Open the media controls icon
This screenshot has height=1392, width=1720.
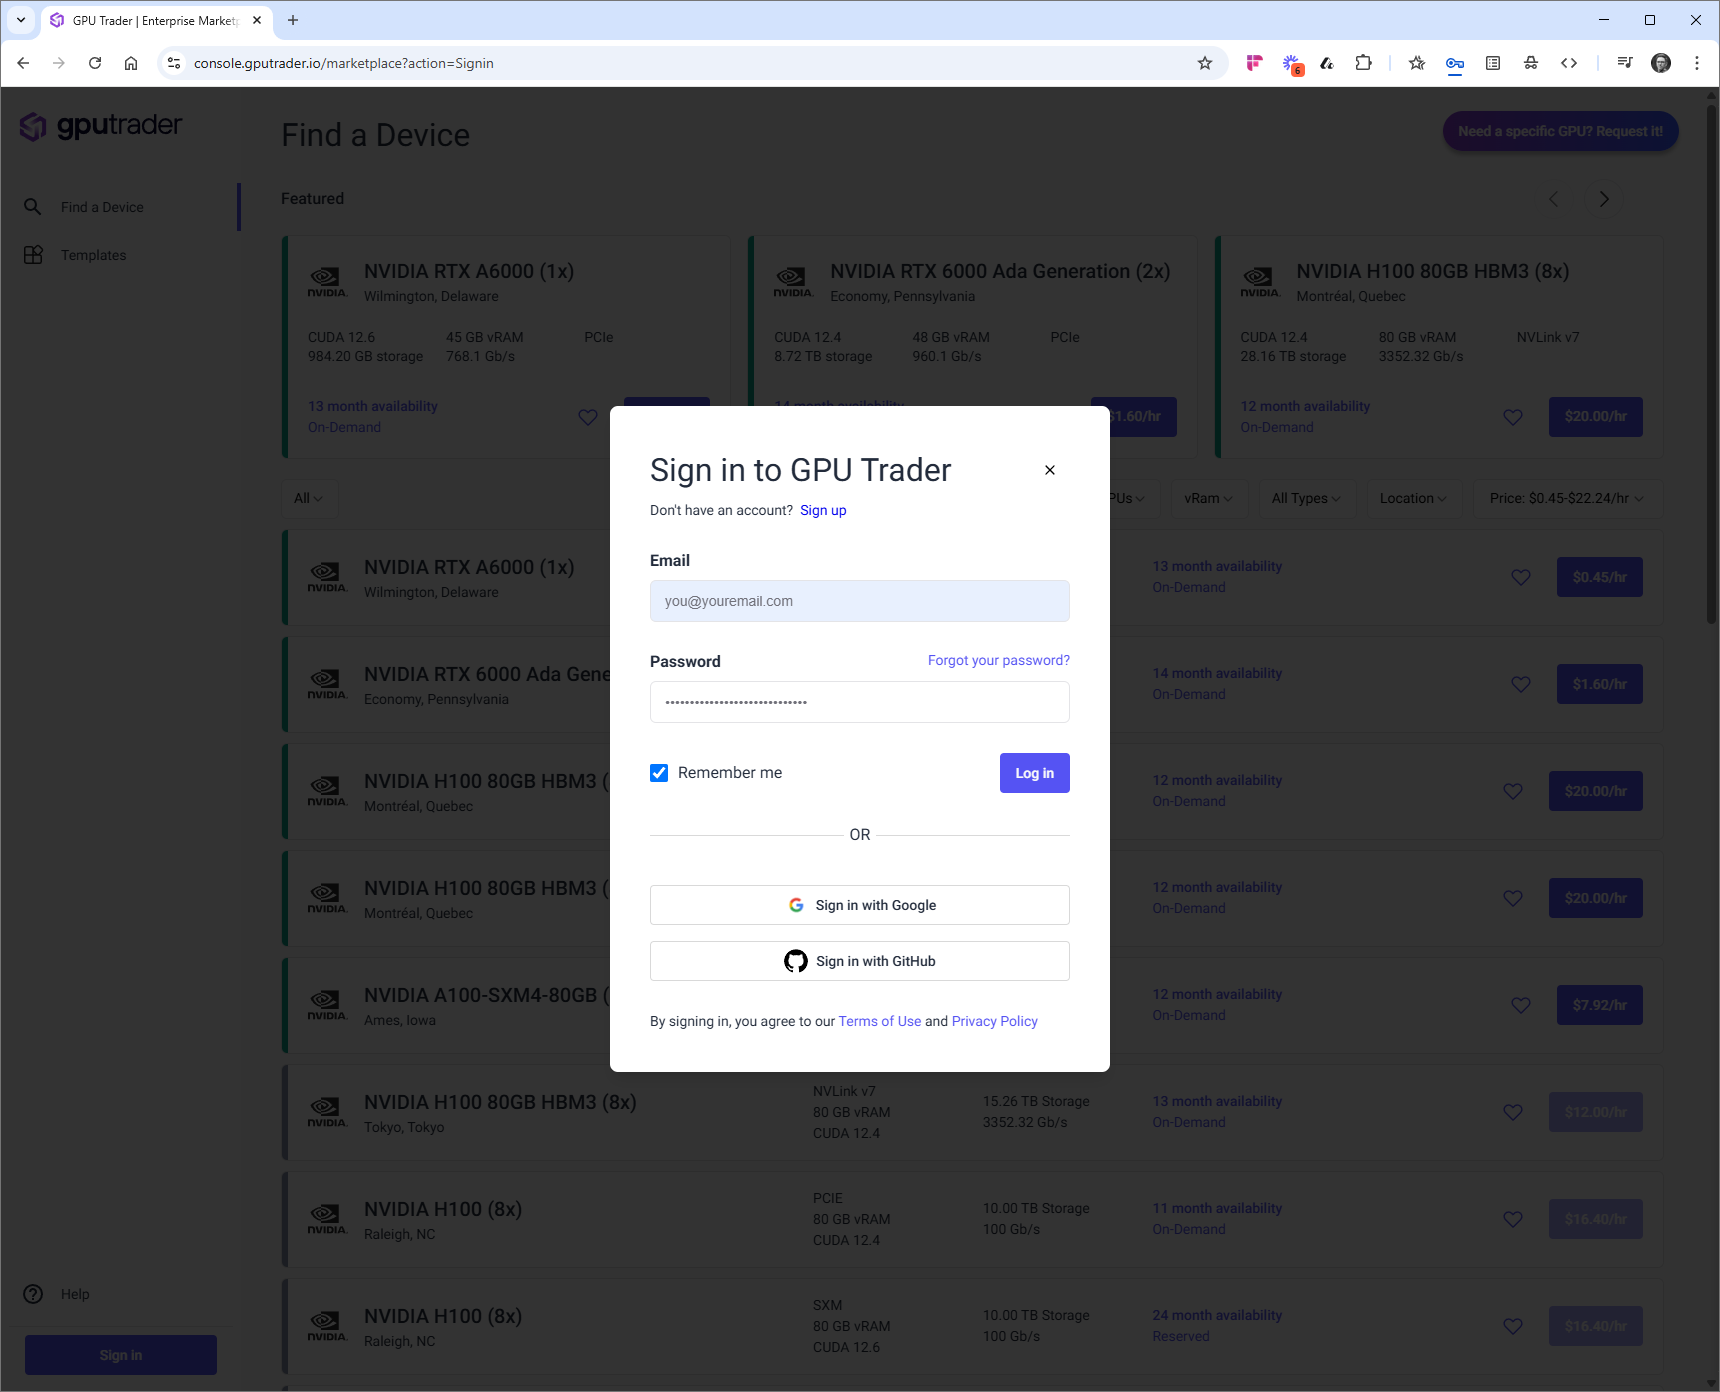[1625, 63]
